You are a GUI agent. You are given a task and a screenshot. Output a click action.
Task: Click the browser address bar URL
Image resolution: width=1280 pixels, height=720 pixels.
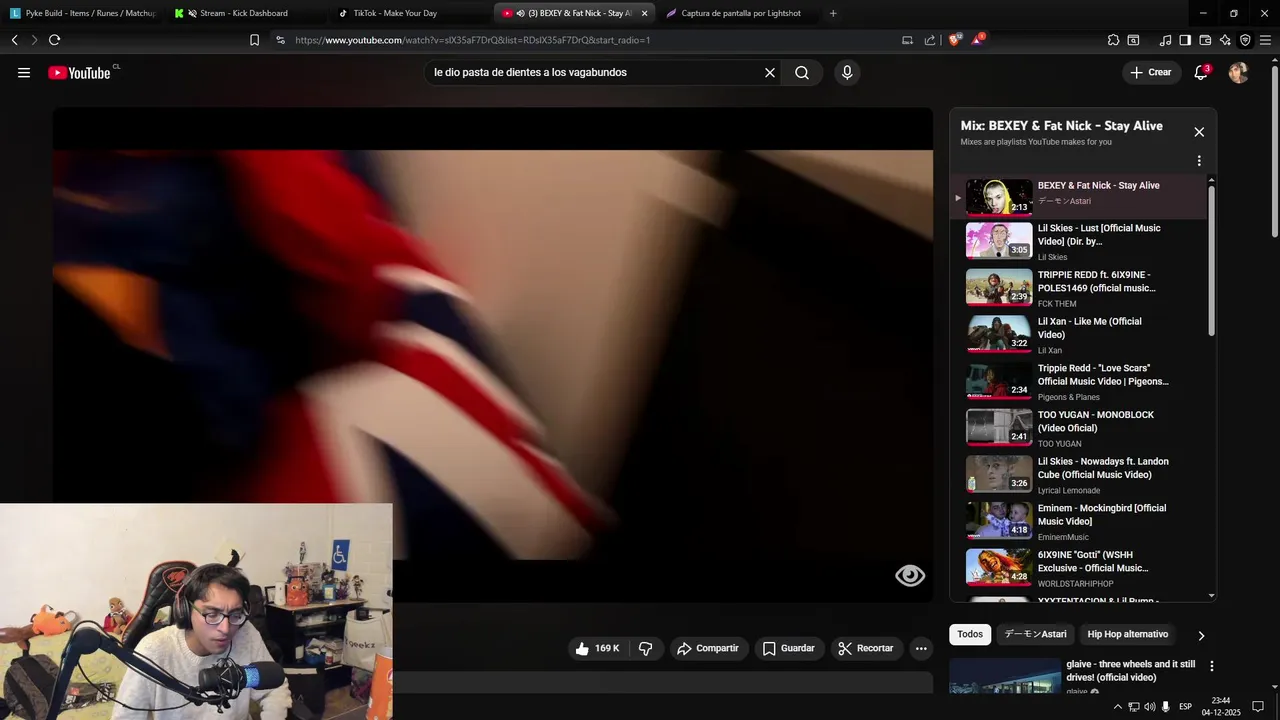(x=473, y=40)
